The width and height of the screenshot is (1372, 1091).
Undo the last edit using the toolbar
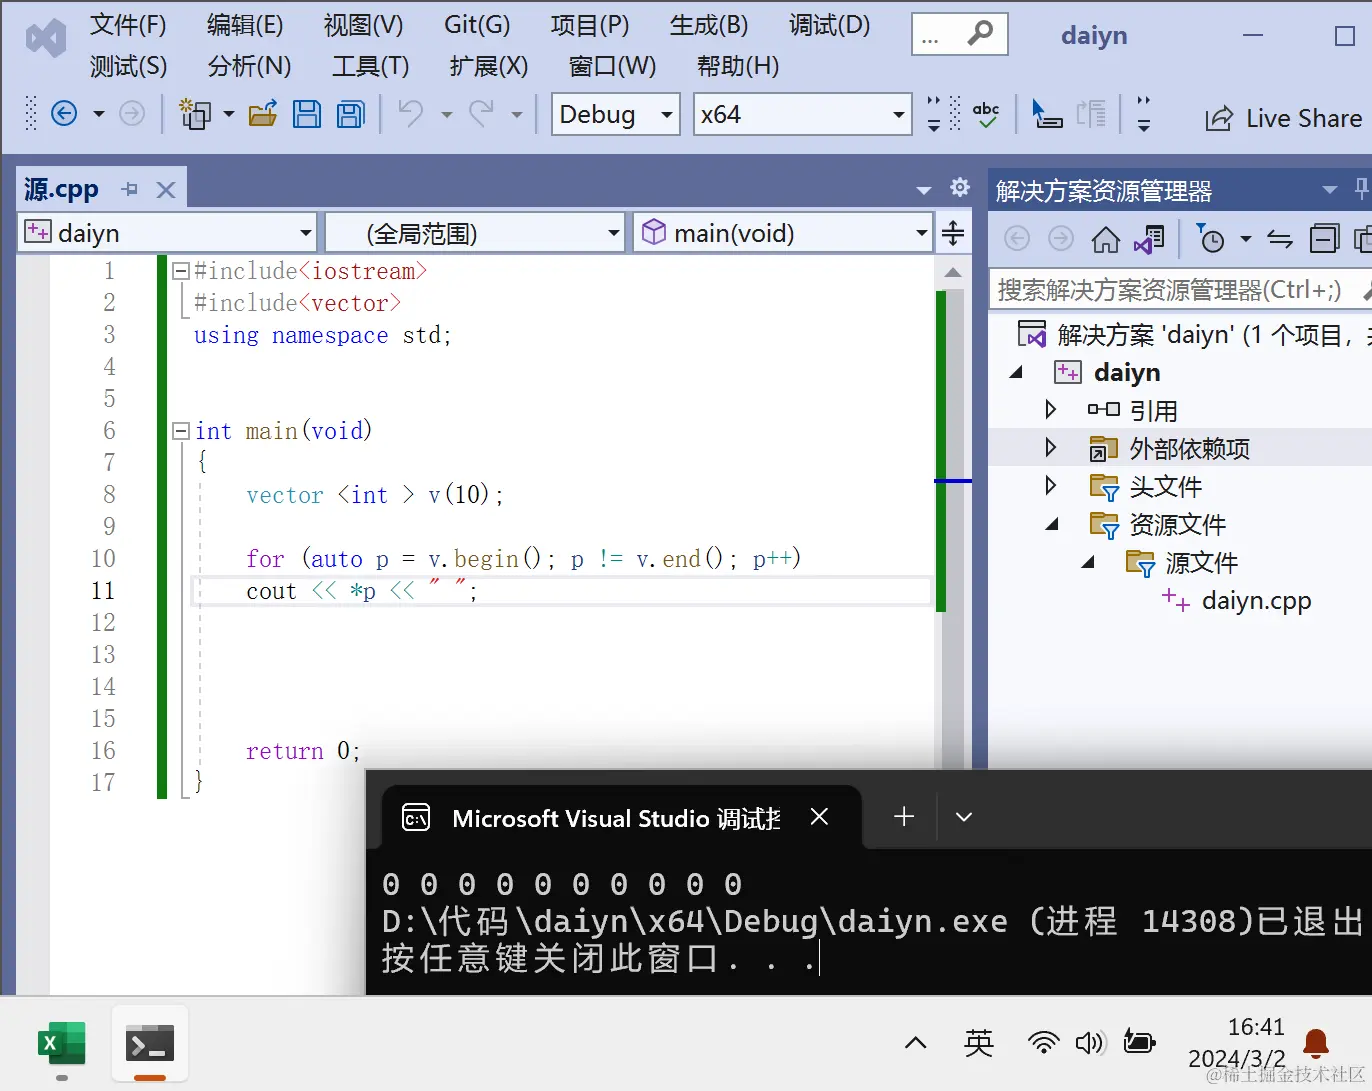tap(410, 114)
